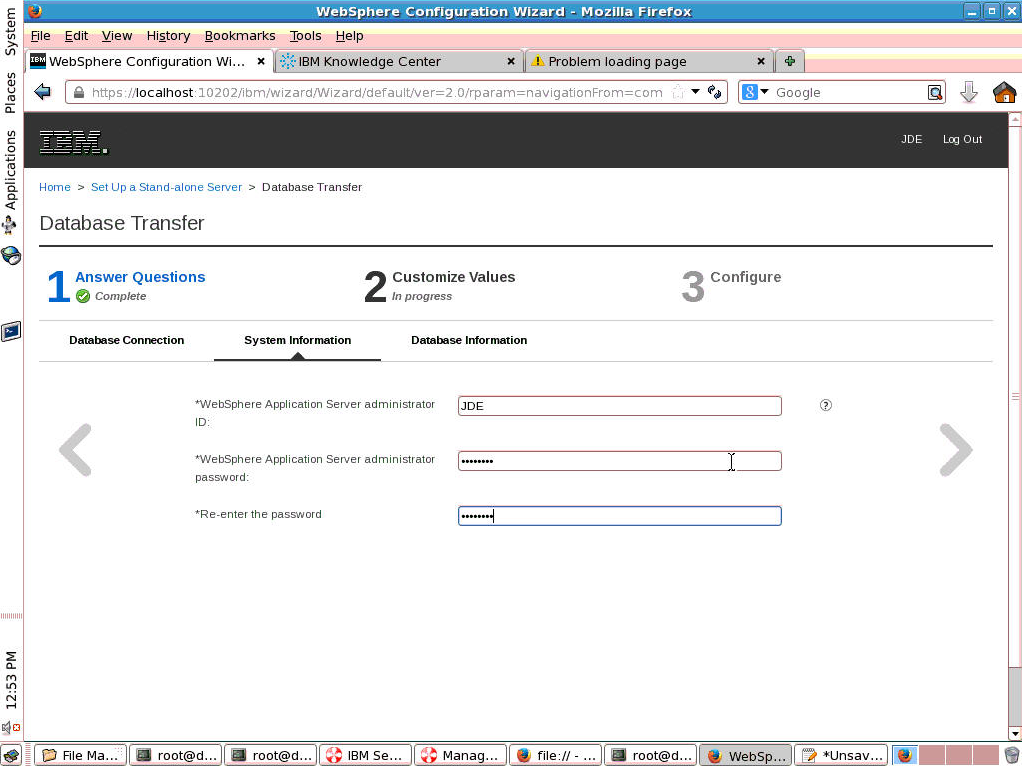Go to previous page with left chevron
The height and width of the screenshot is (766, 1022).
point(76,450)
